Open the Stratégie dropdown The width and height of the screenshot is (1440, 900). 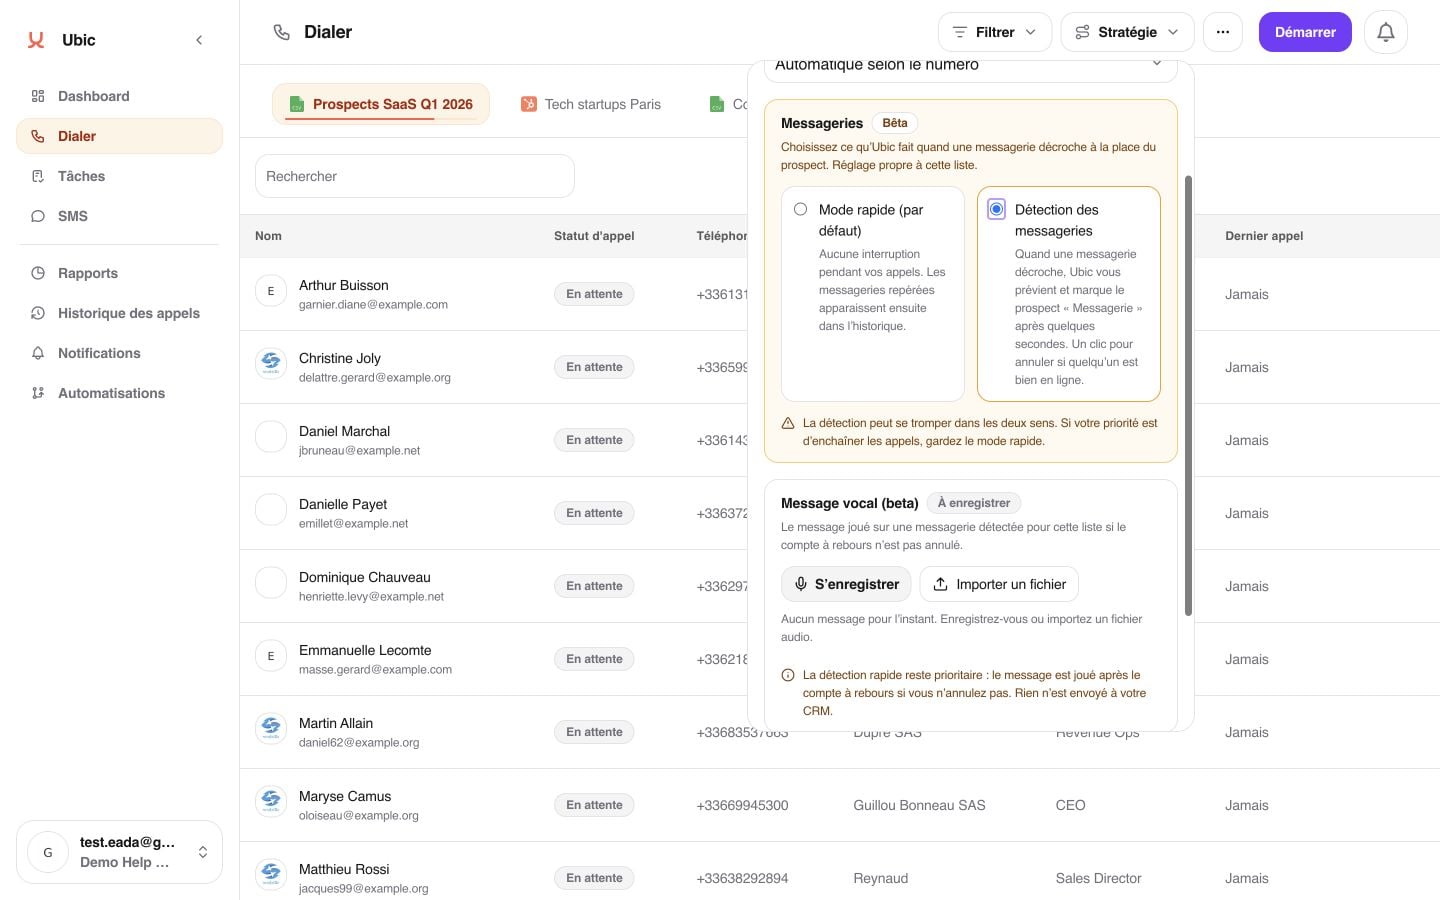tap(1127, 32)
